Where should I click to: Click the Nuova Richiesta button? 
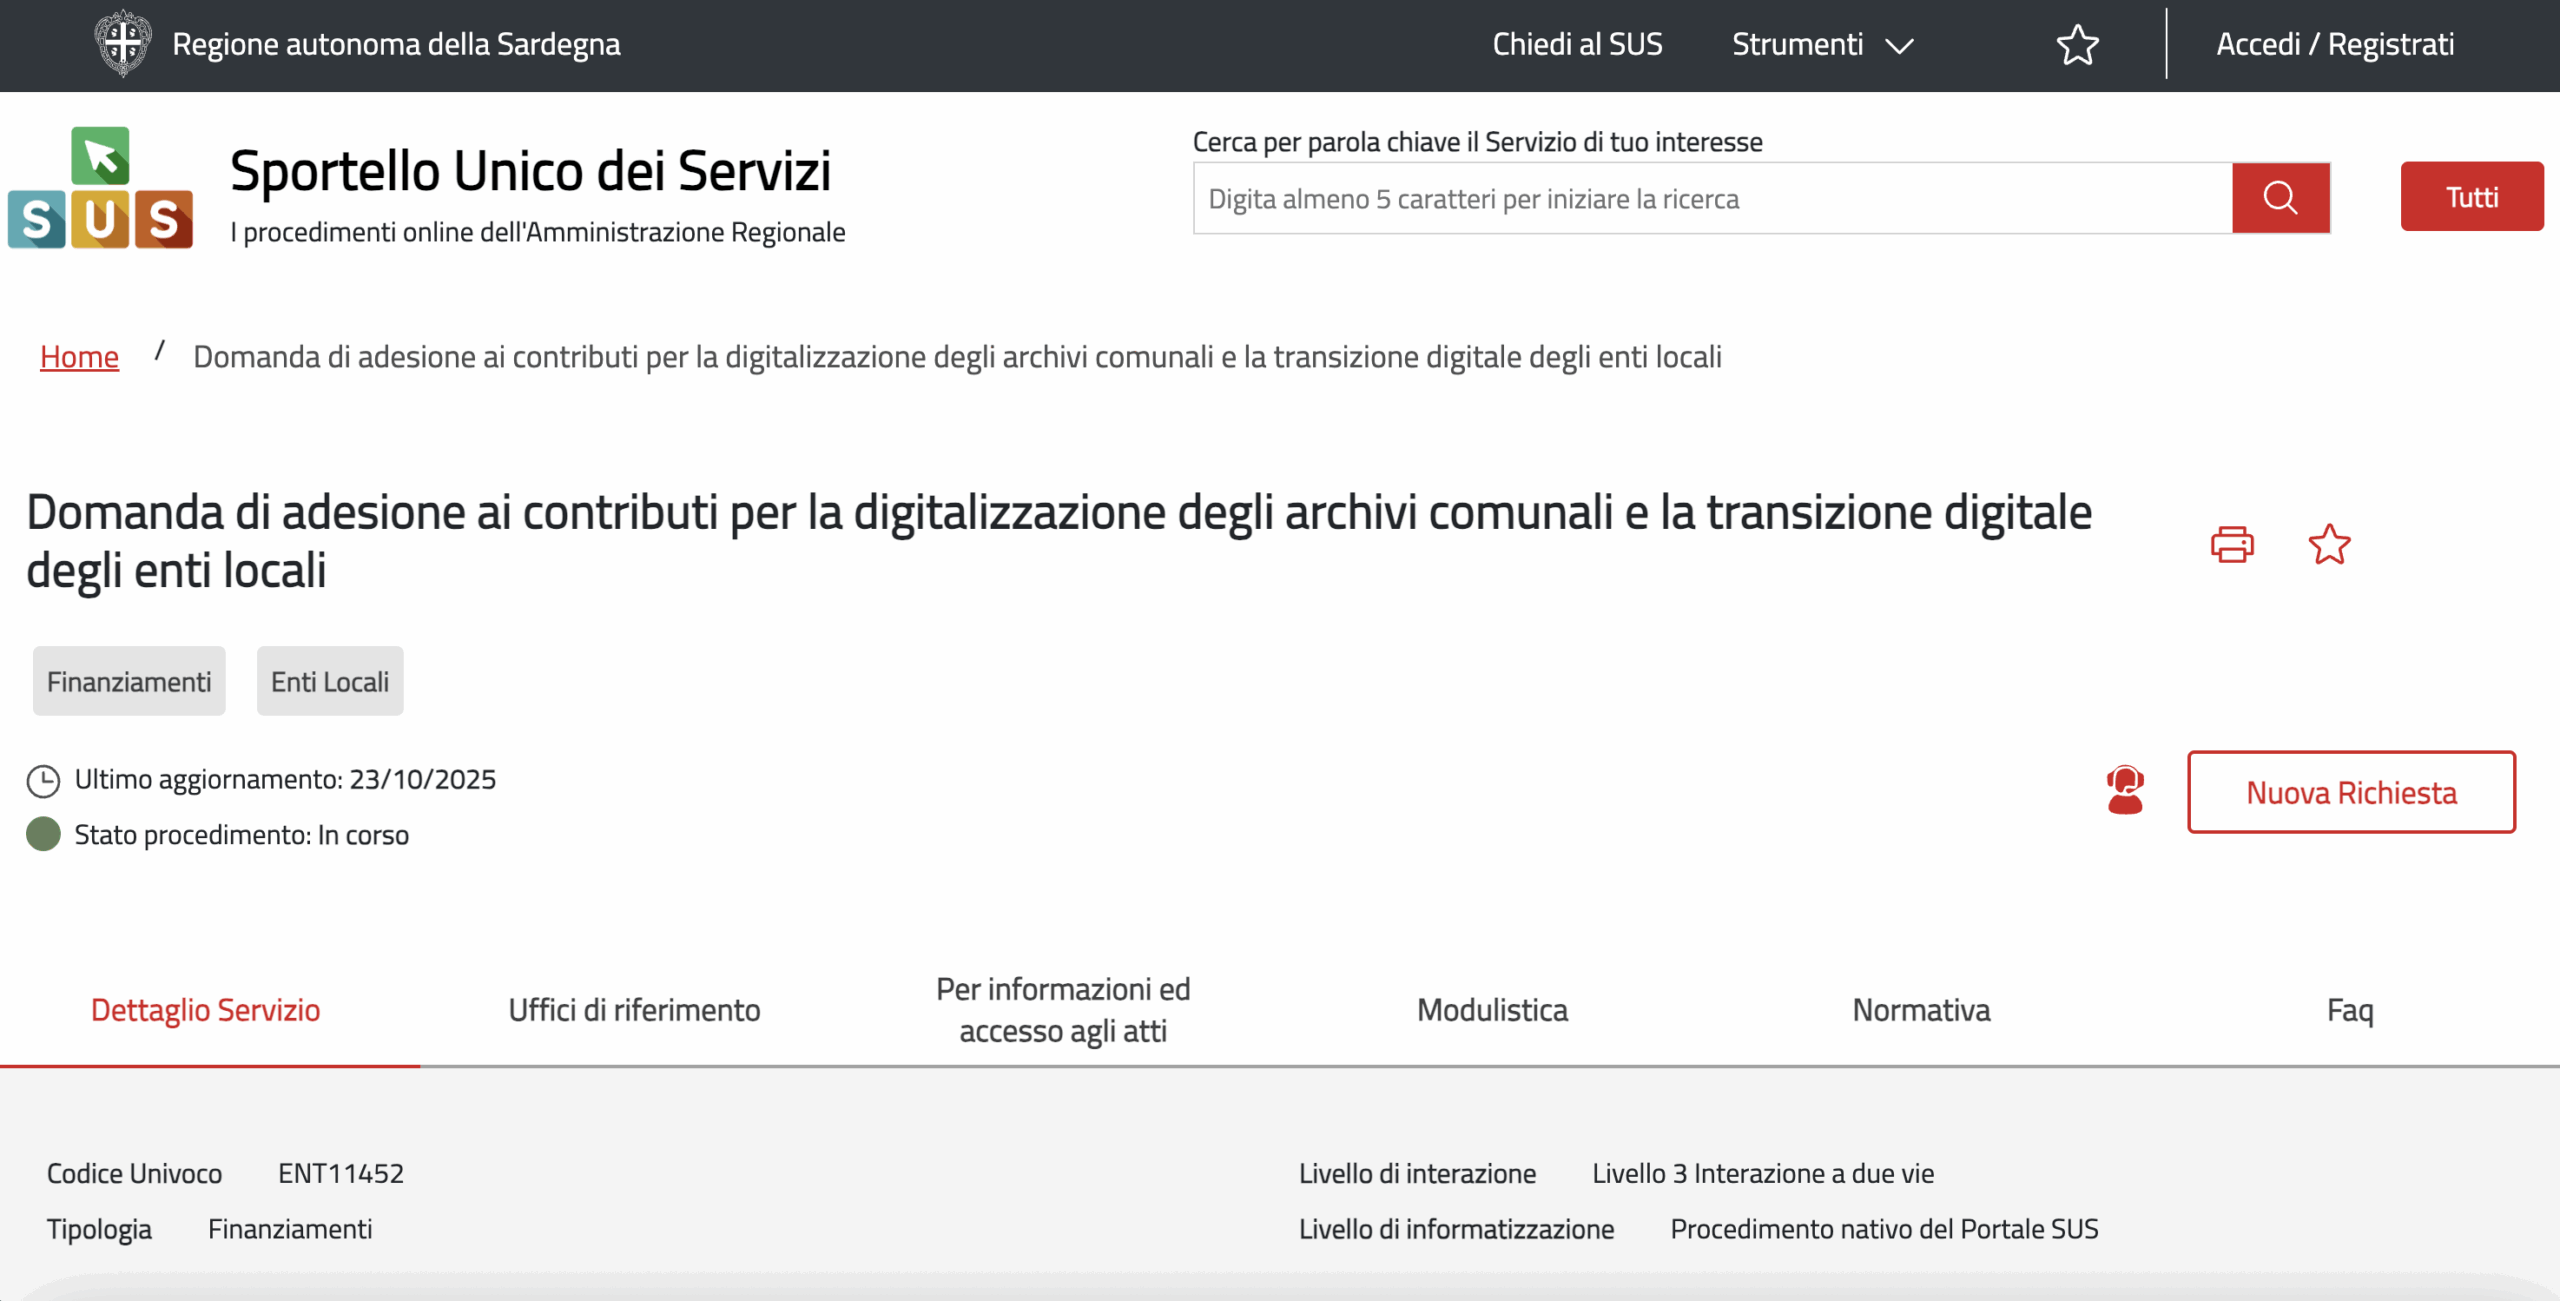point(2351,792)
